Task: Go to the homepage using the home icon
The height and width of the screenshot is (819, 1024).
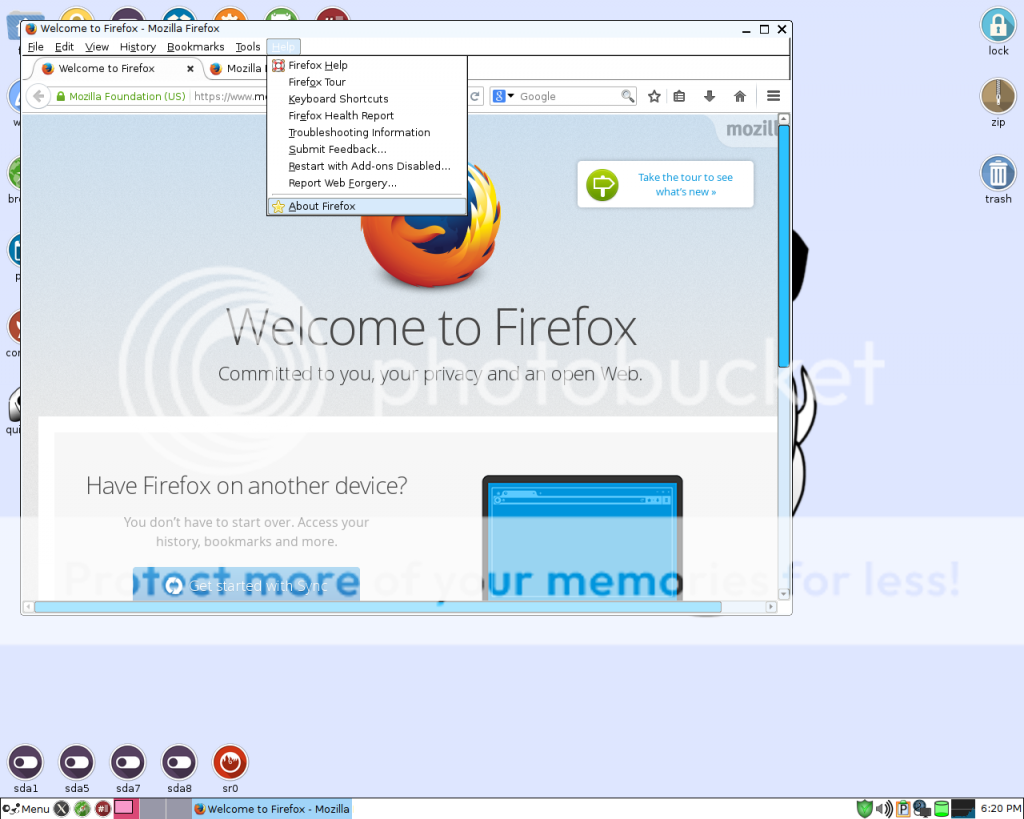Action: pyautogui.click(x=739, y=95)
